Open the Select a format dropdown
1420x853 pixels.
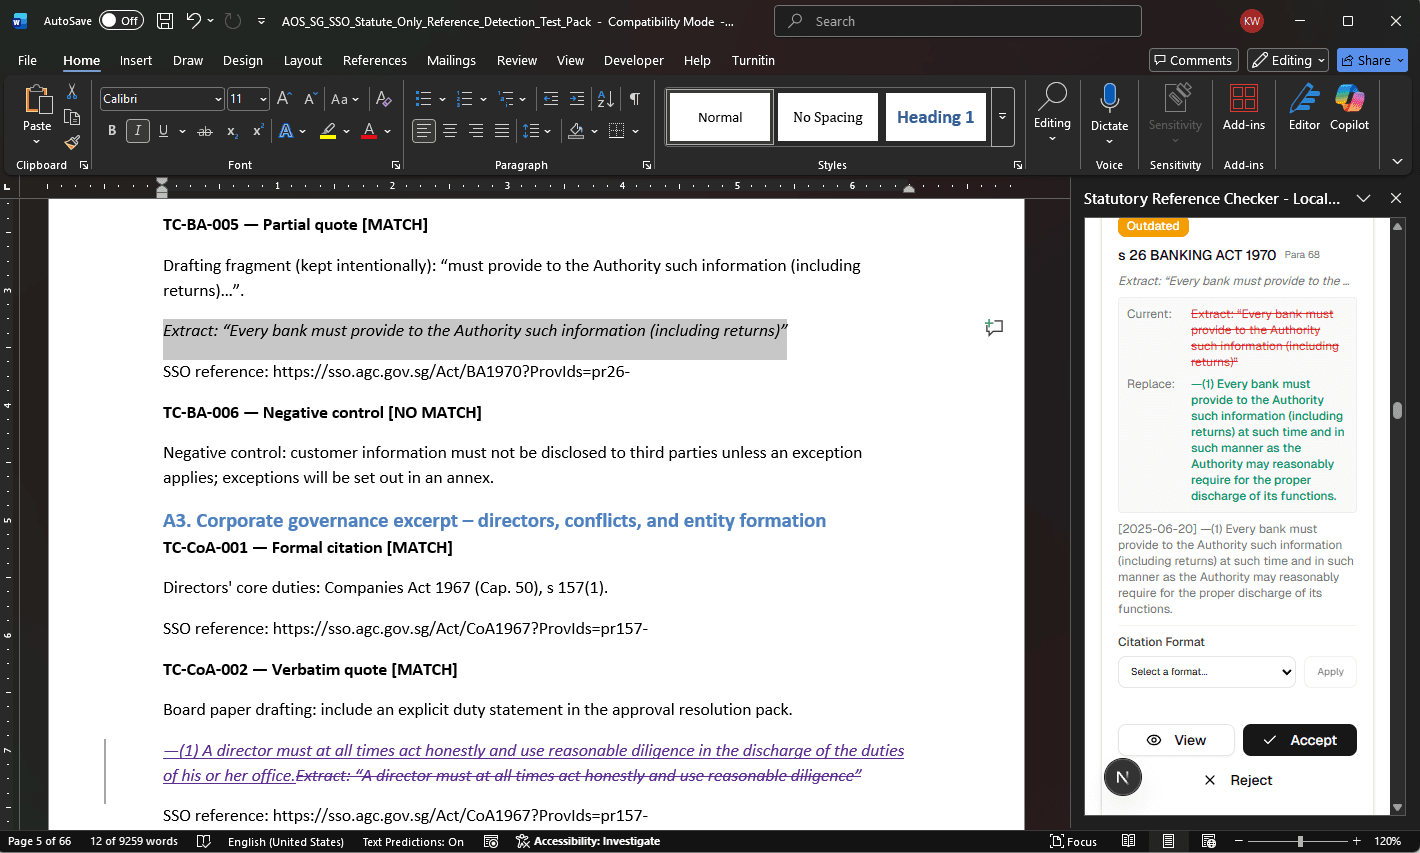[x=1206, y=672]
